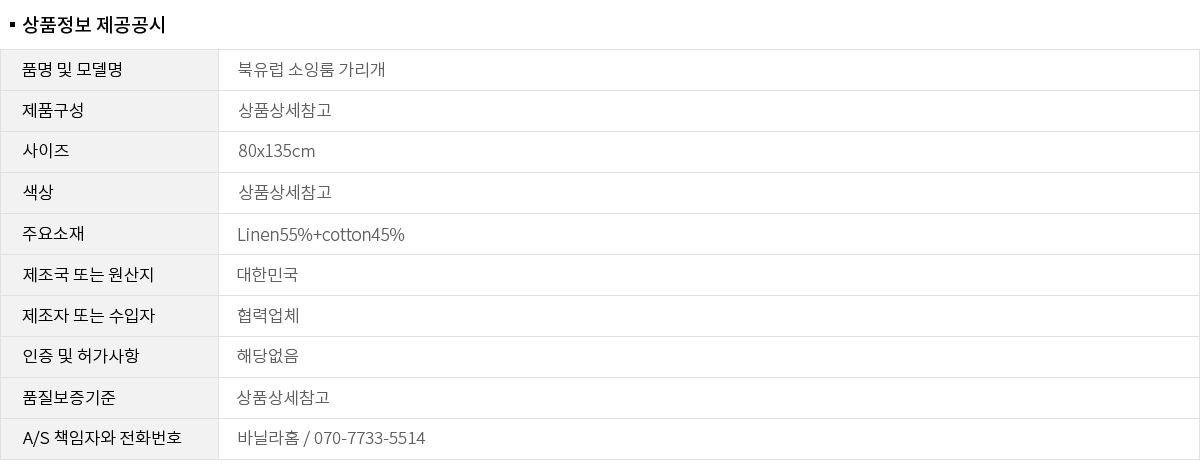This screenshot has width=1200, height=475.
Task: Click the 사이즈 label cell
Action: pos(46,151)
